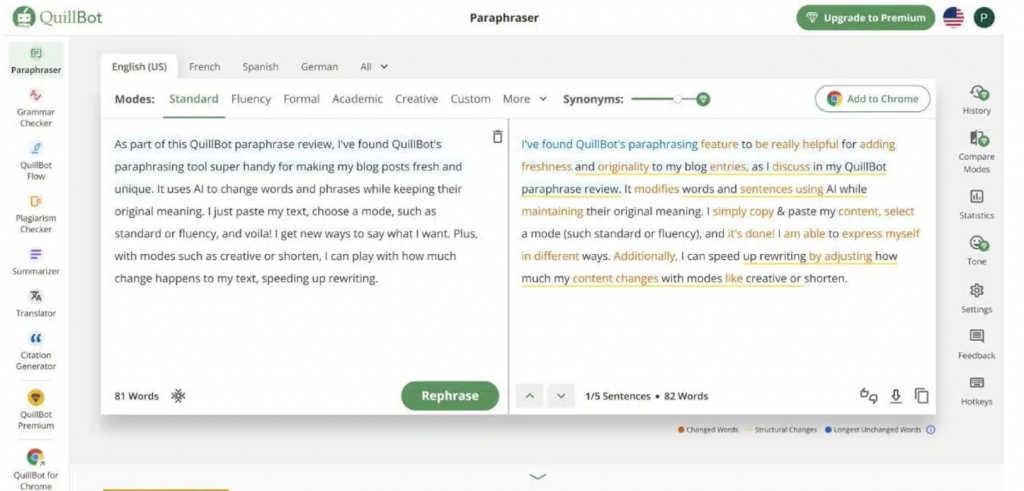This screenshot has height=491, width=1024.
Task: Click the Rephrase button
Action: [450, 396]
